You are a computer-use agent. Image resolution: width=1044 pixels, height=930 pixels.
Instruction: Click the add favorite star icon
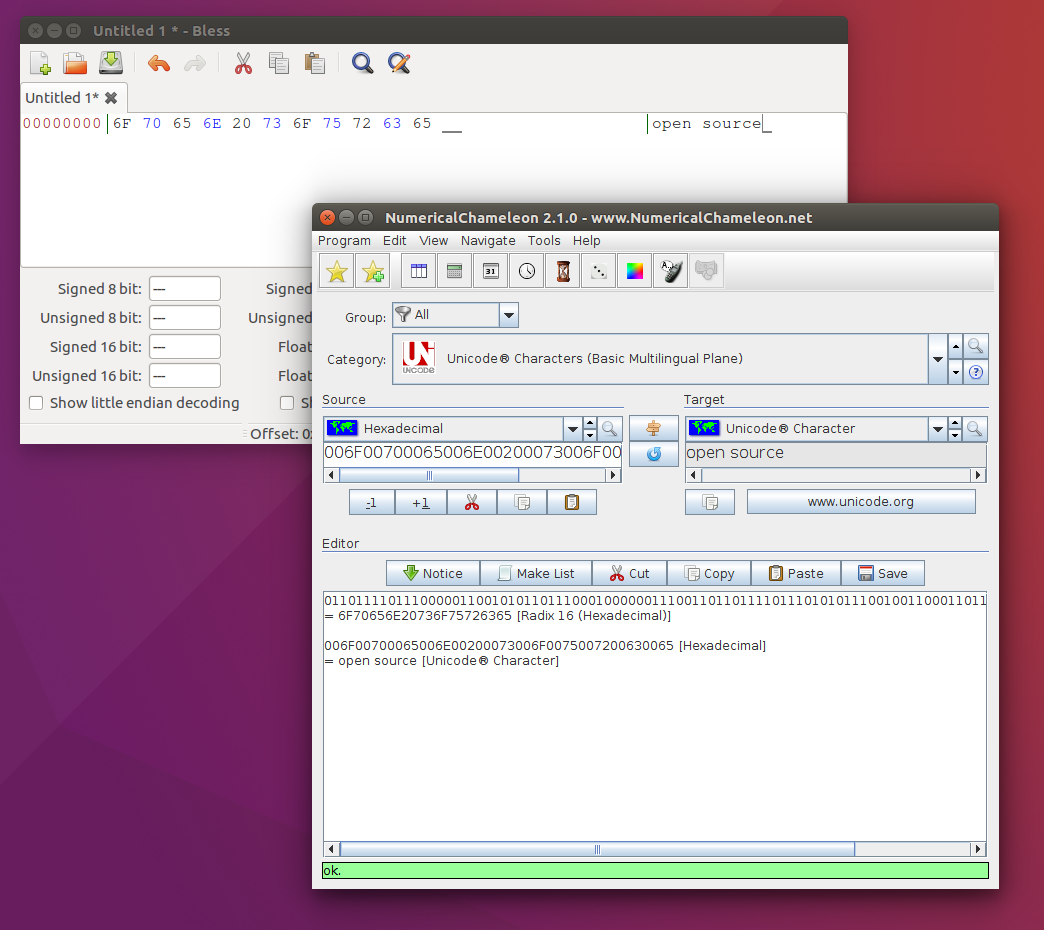point(373,271)
